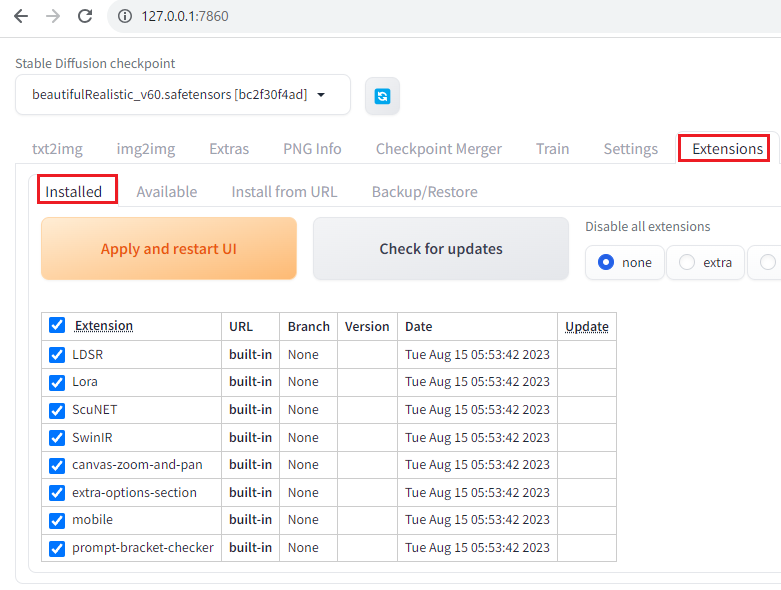781x590 pixels.
Task: Select the 'none' radio option
Action: tap(605, 262)
